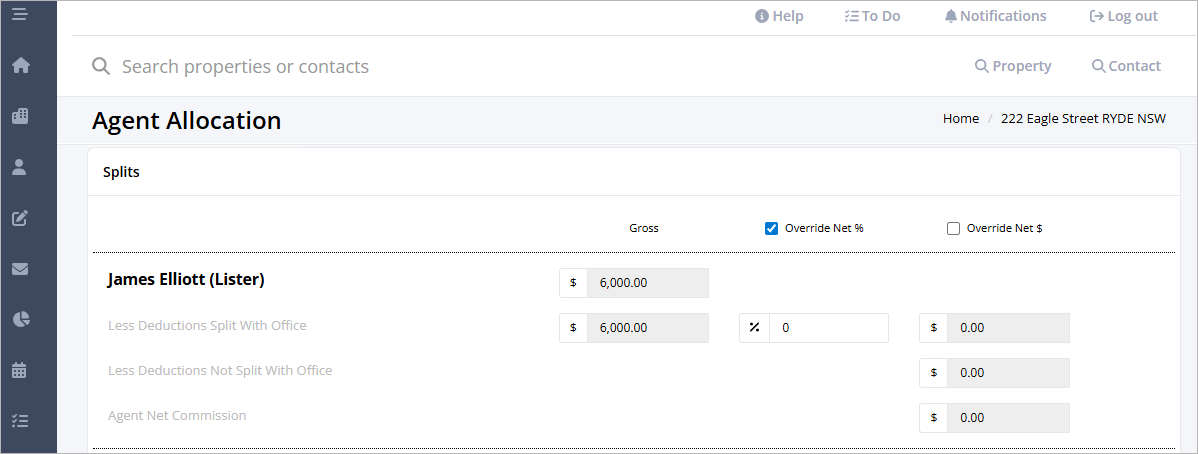Screen dimensions: 1198x454
Task: Open the calendar sidebar icon
Action: pos(20,371)
